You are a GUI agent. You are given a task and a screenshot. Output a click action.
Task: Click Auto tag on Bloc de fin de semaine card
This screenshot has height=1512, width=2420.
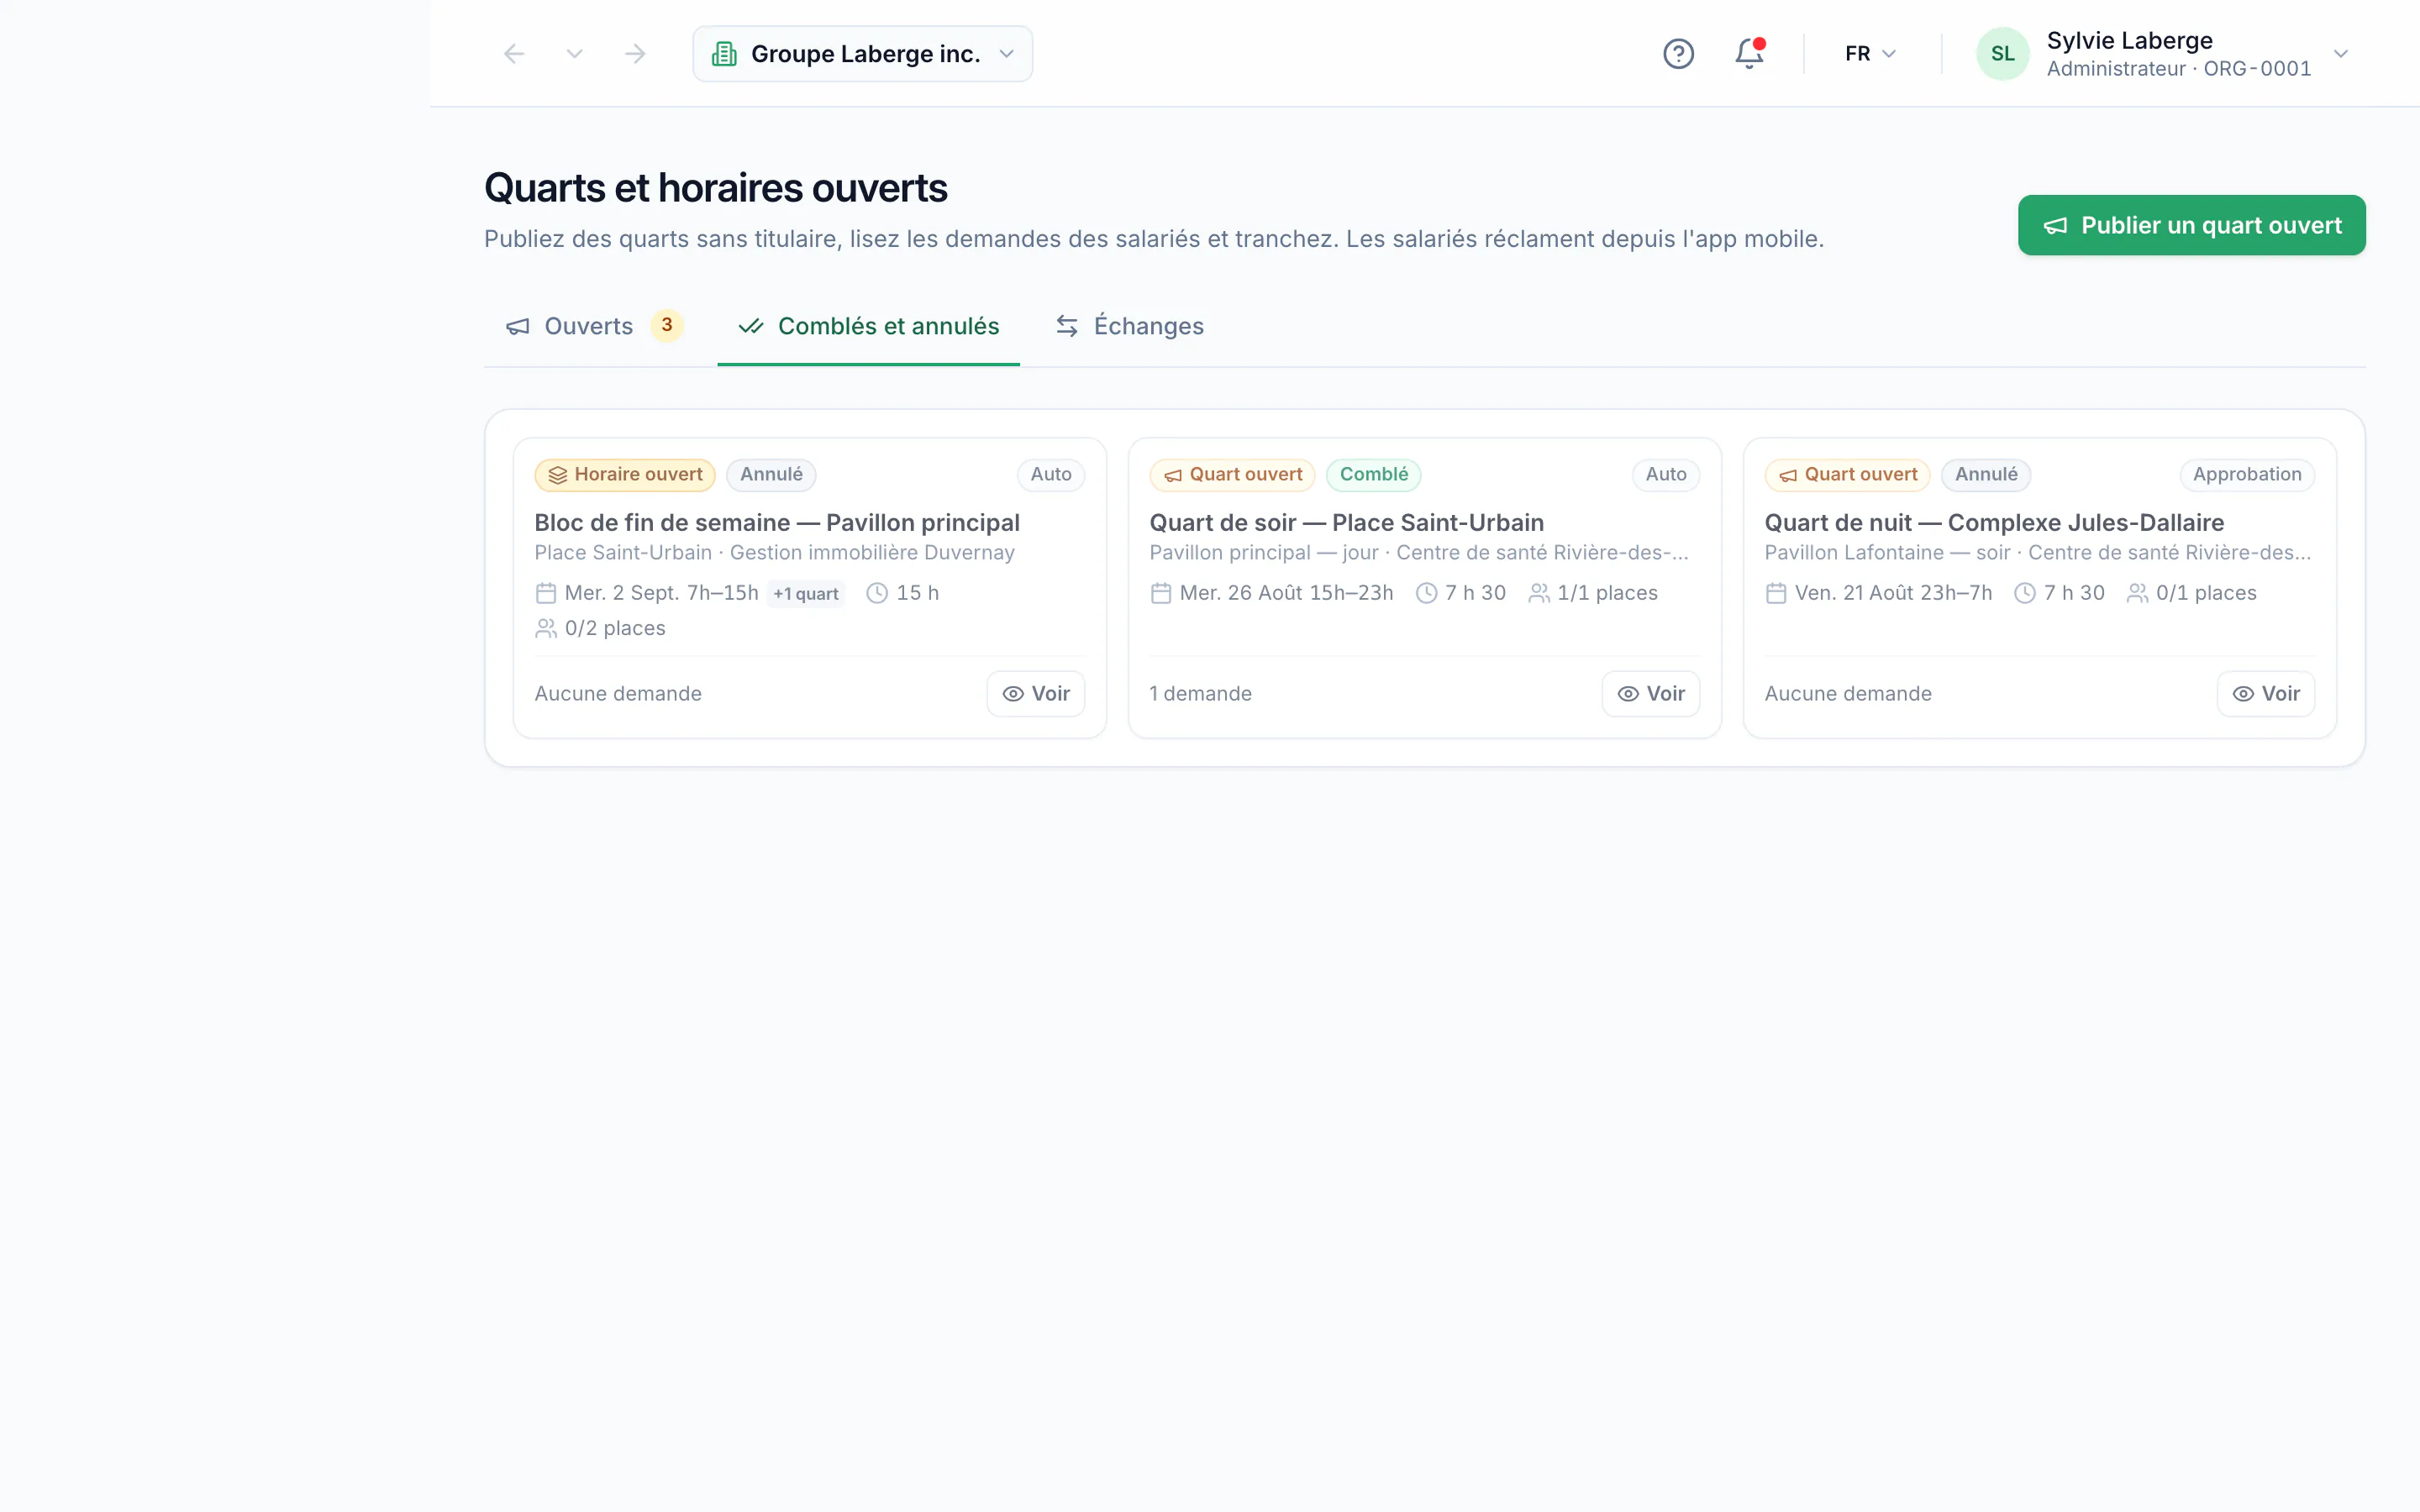(x=1051, y=475)
